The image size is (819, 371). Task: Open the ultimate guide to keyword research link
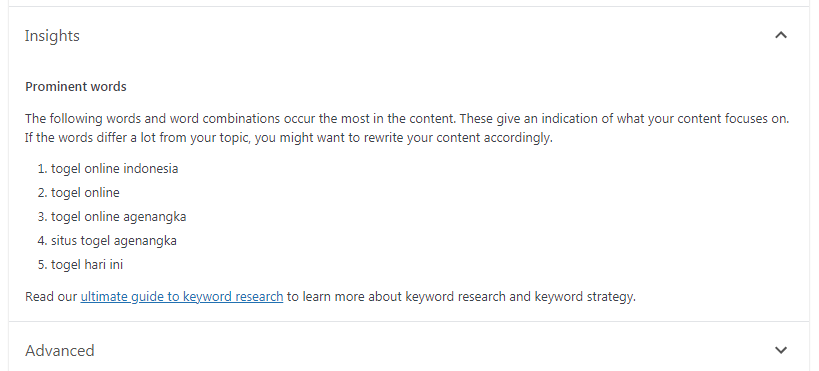tap(182, 297)
